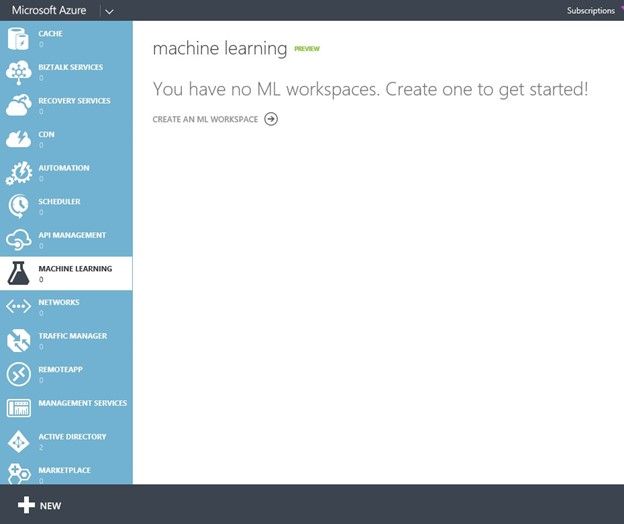Choose the Automation sidebar label

pyautogui.click(x=64, y=168)
